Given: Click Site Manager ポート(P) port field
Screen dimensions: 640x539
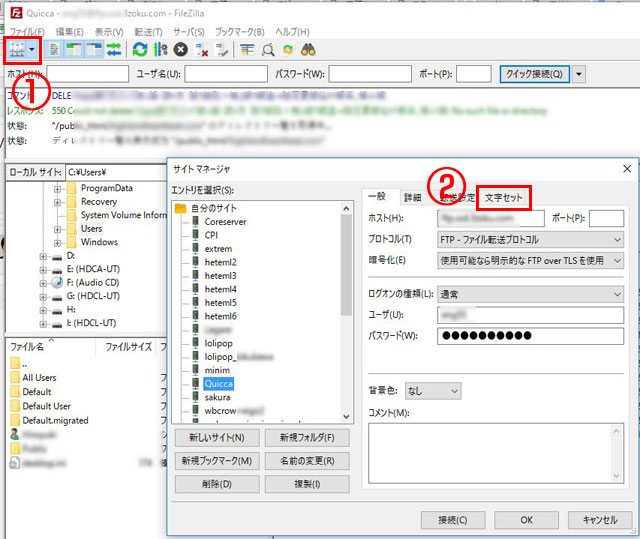Looking at the screenshot, I should point(606,218).
